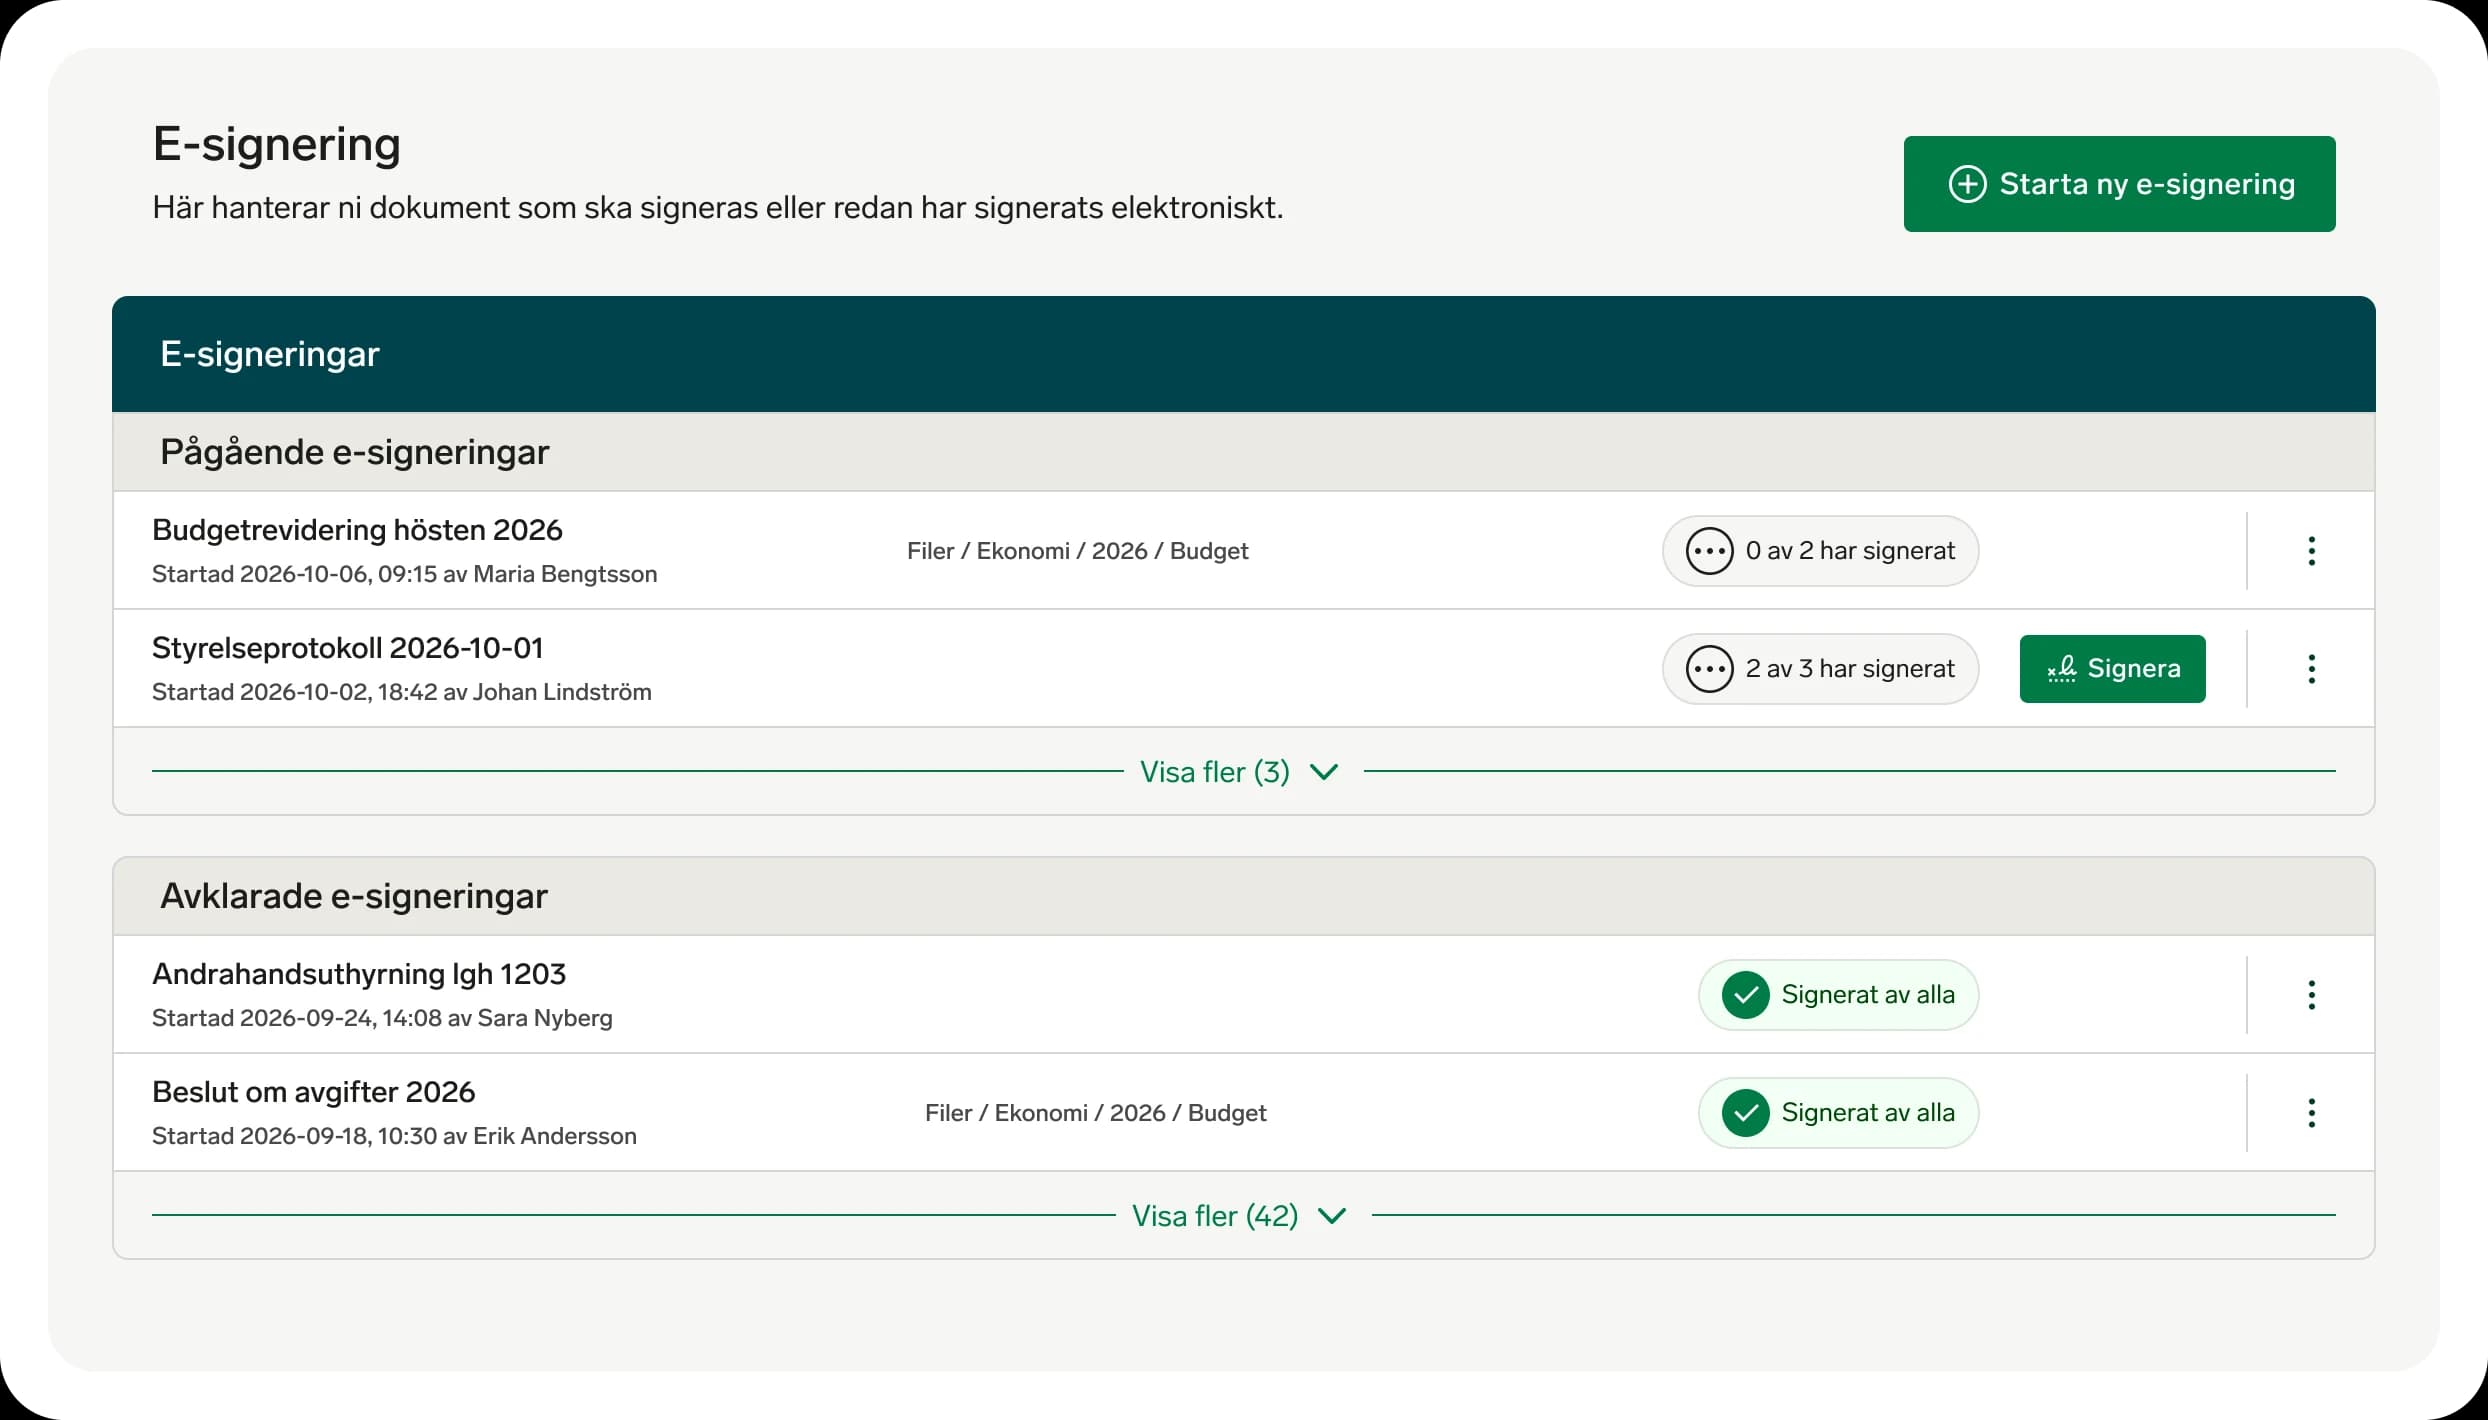Open Budgetrevidering hösten 2026 document title
The height and width of the screenshot is (1420, 2488).
point(357,530)
